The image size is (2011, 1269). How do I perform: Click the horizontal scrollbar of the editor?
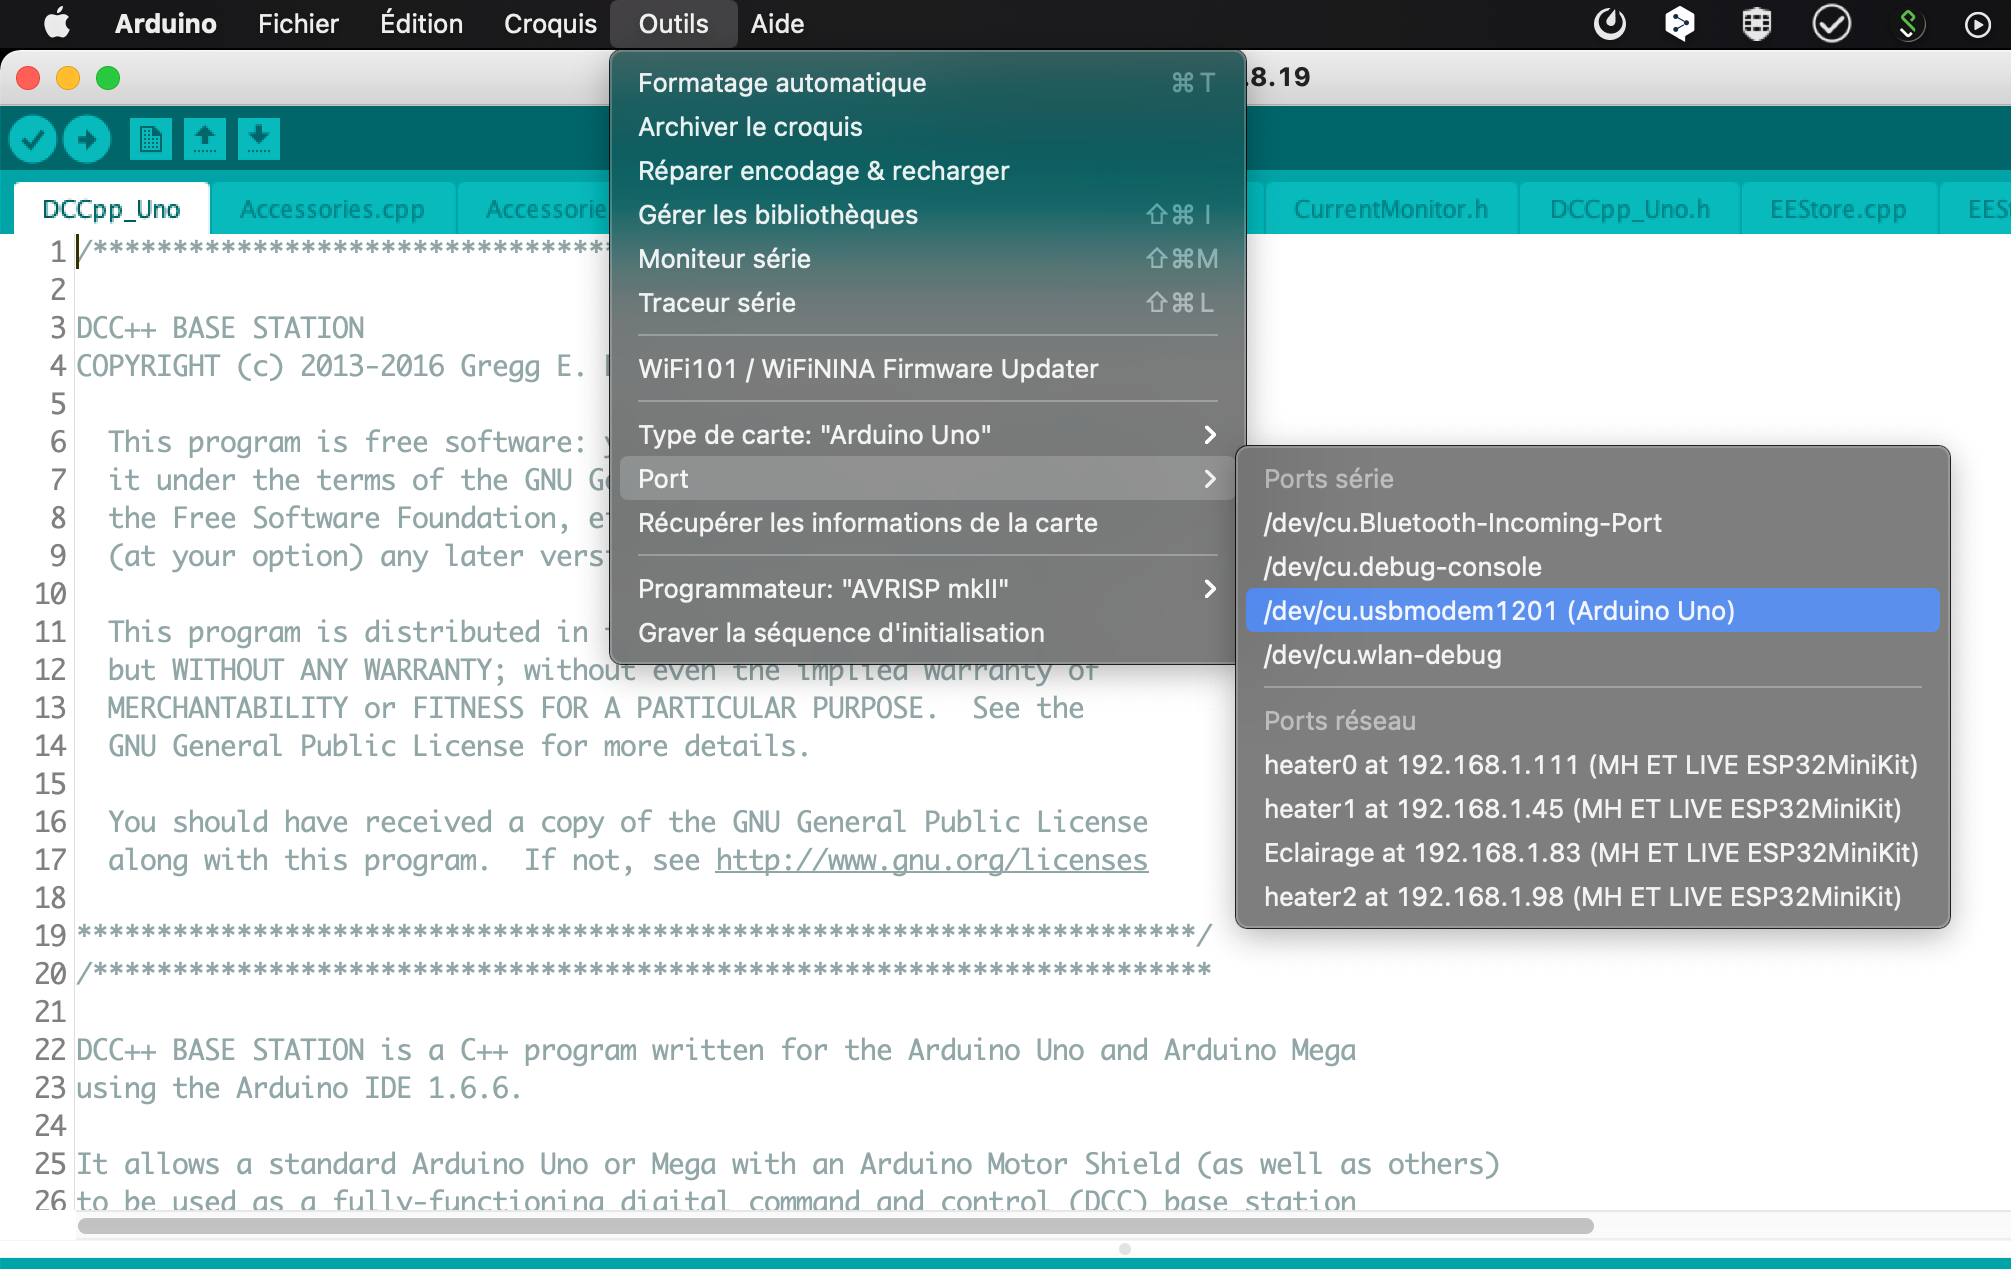tap(835, 1226)
